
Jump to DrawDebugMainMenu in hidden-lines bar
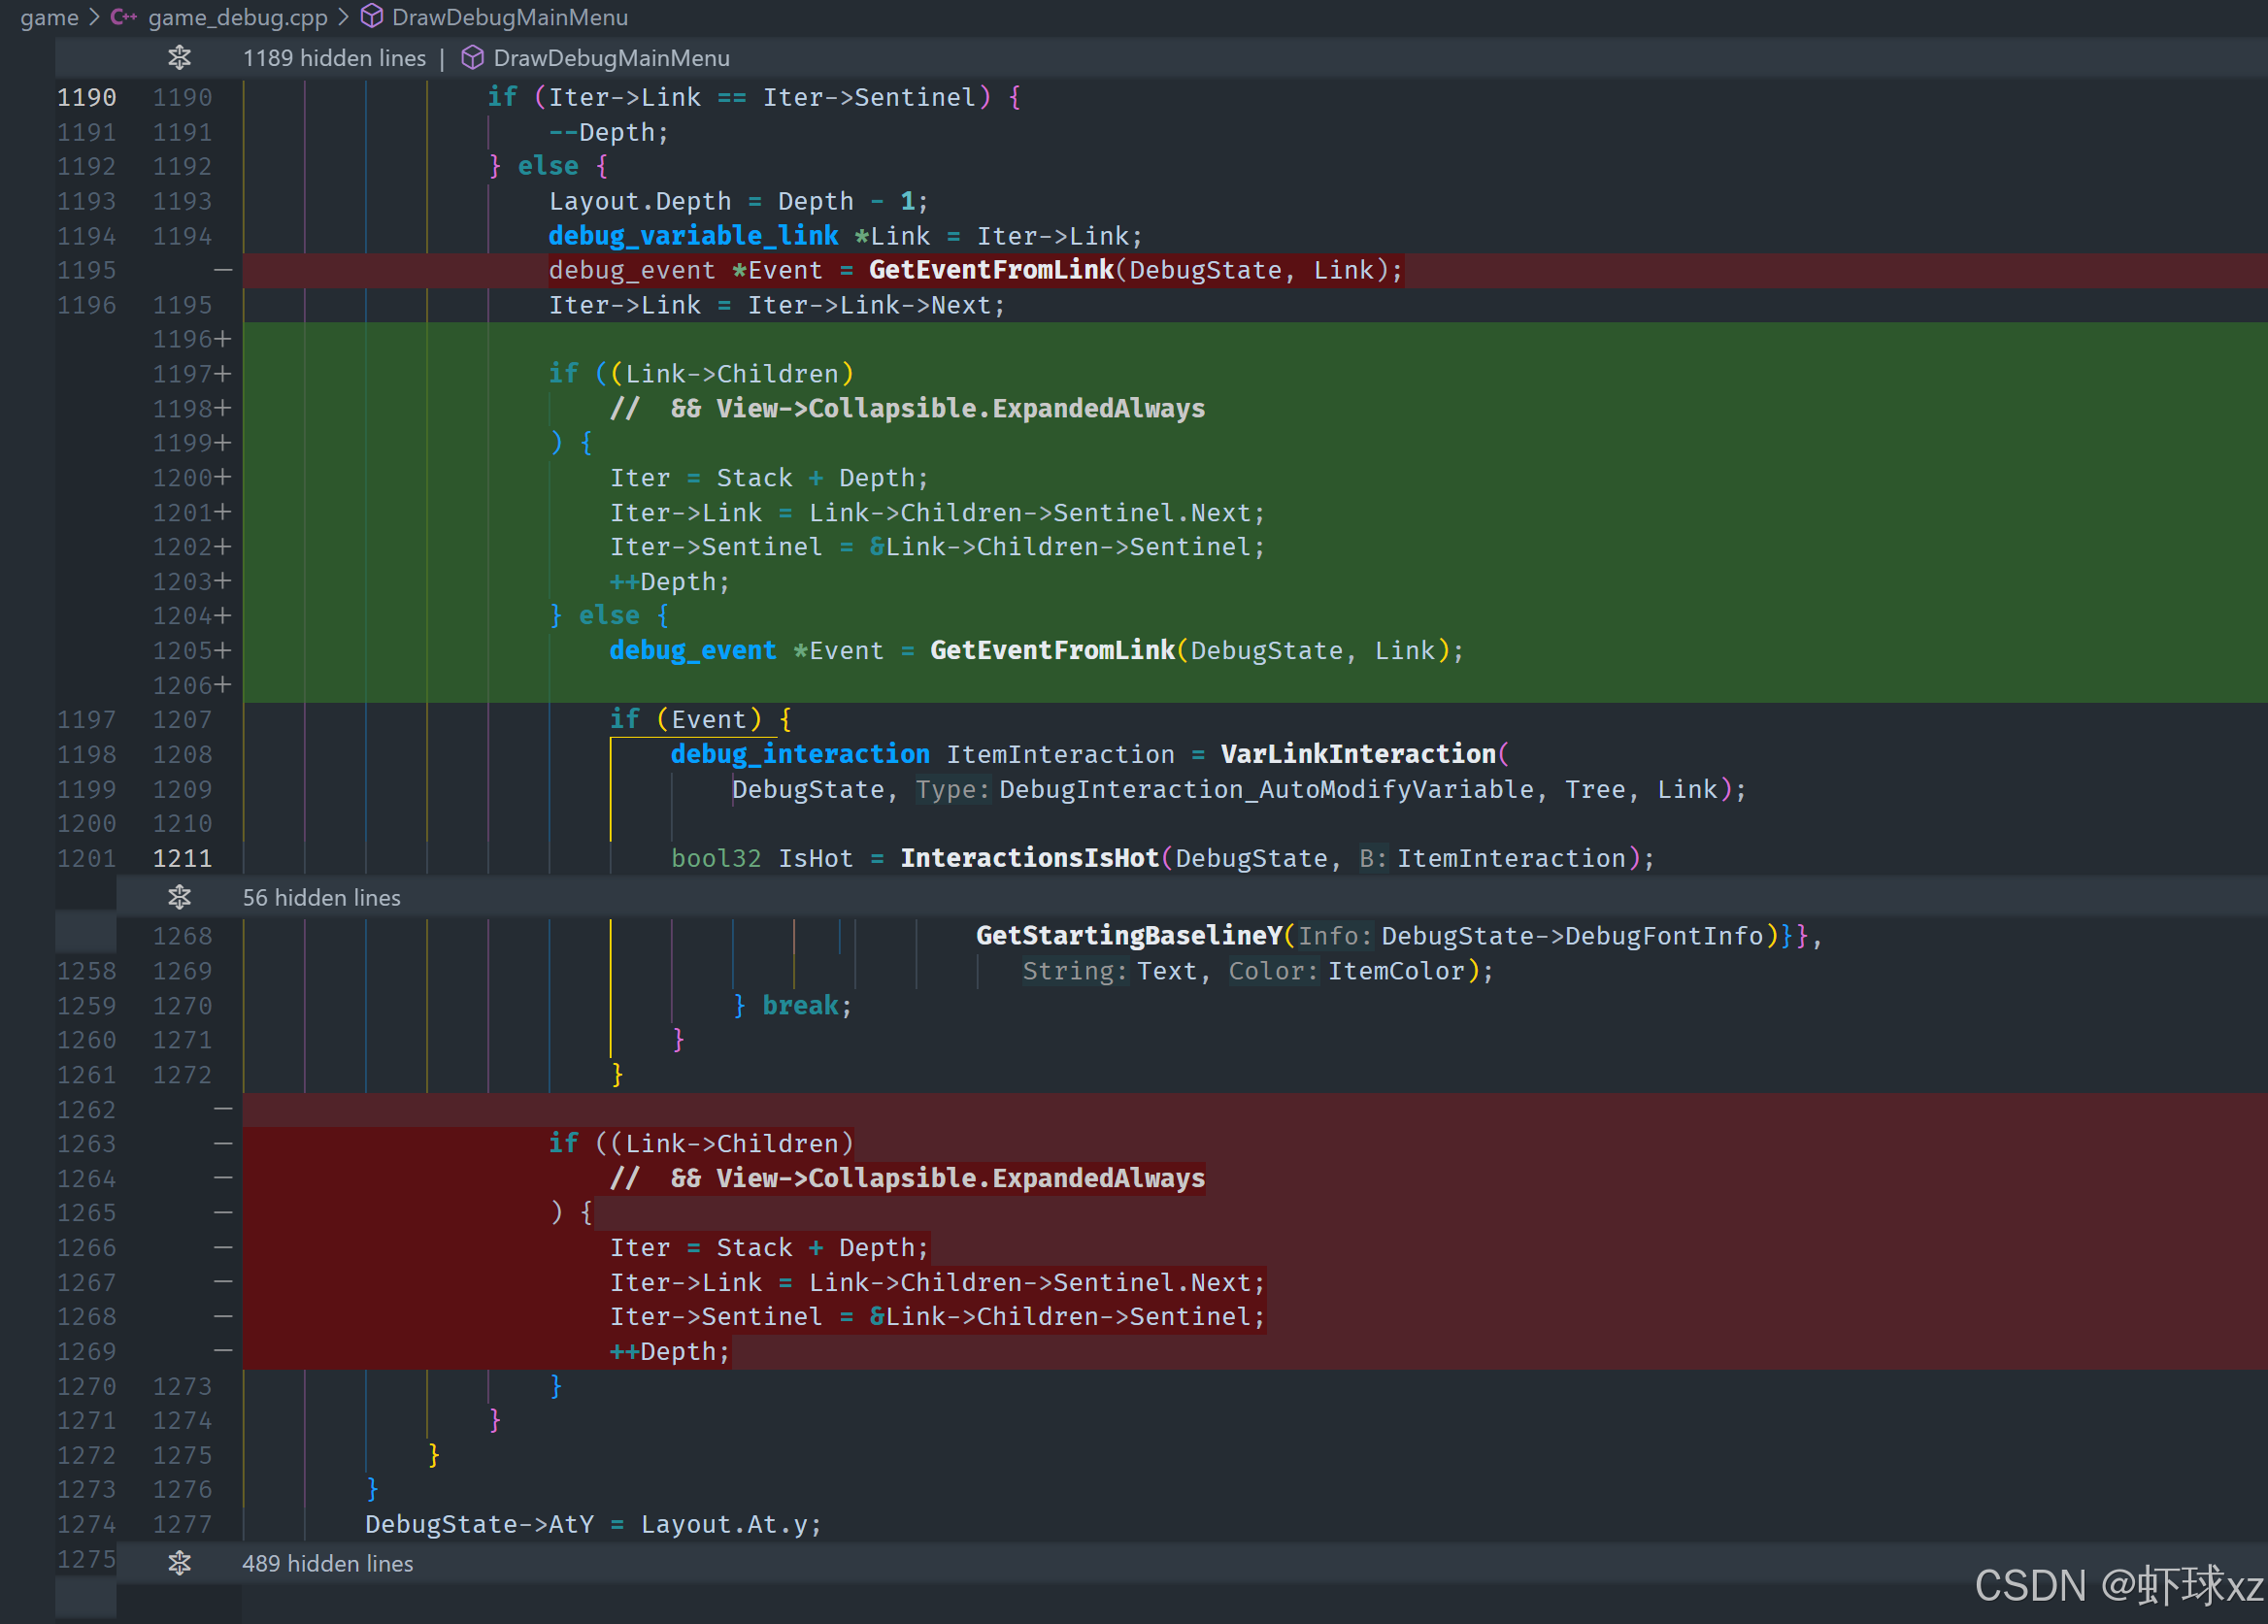coord(611,58)
